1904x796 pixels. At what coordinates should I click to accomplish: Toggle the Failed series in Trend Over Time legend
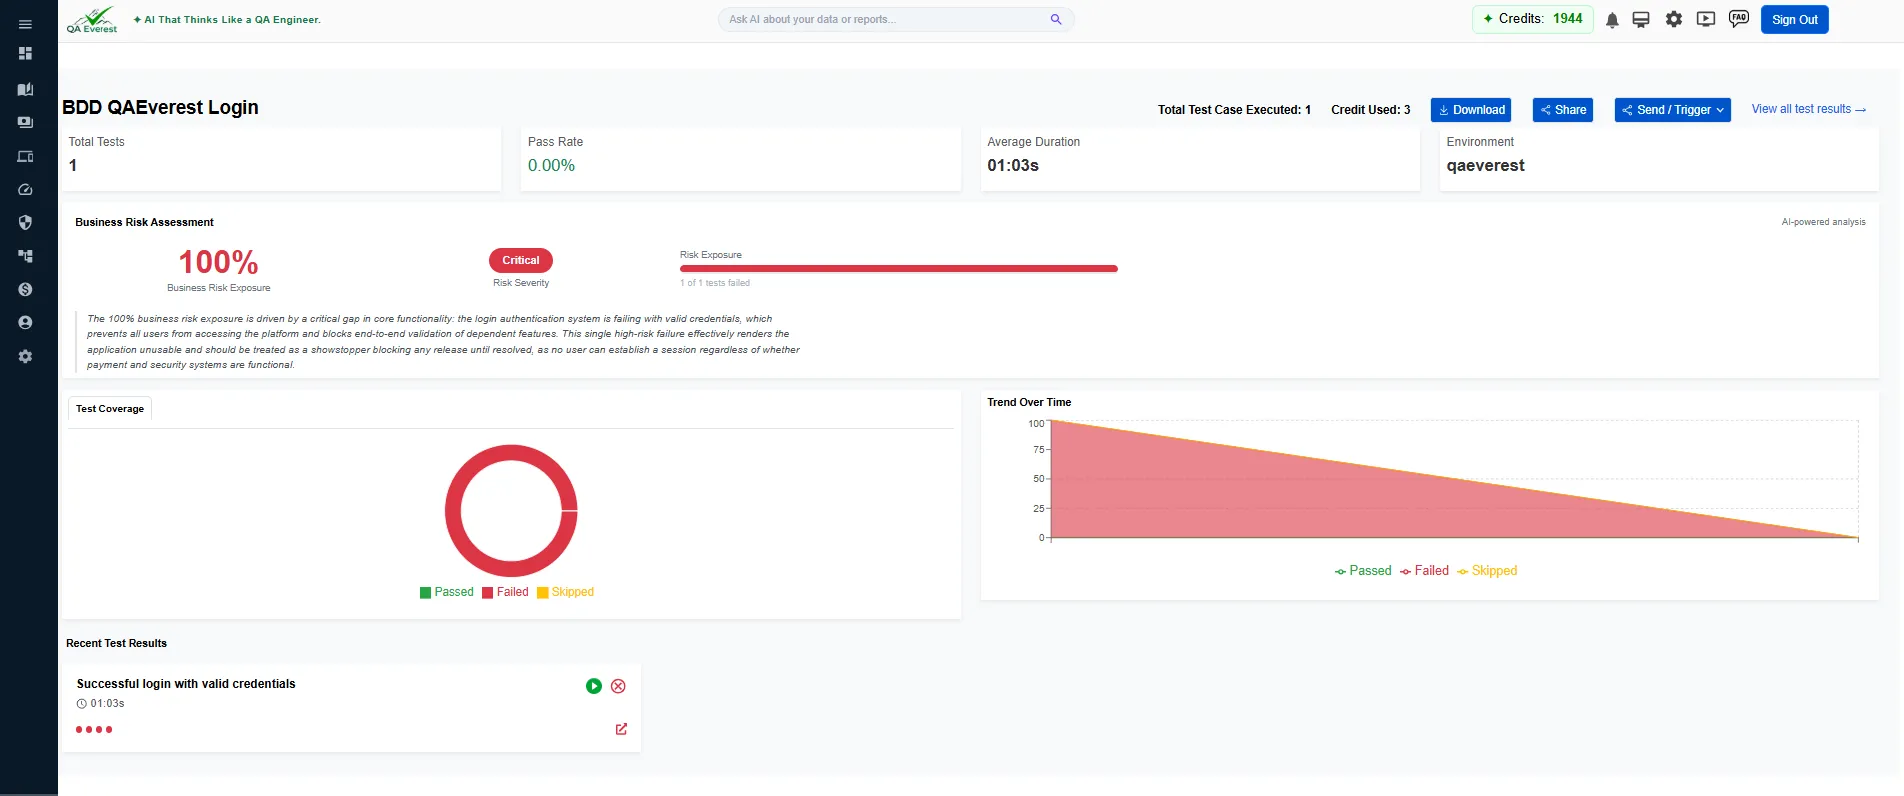tap(1424, 571)
